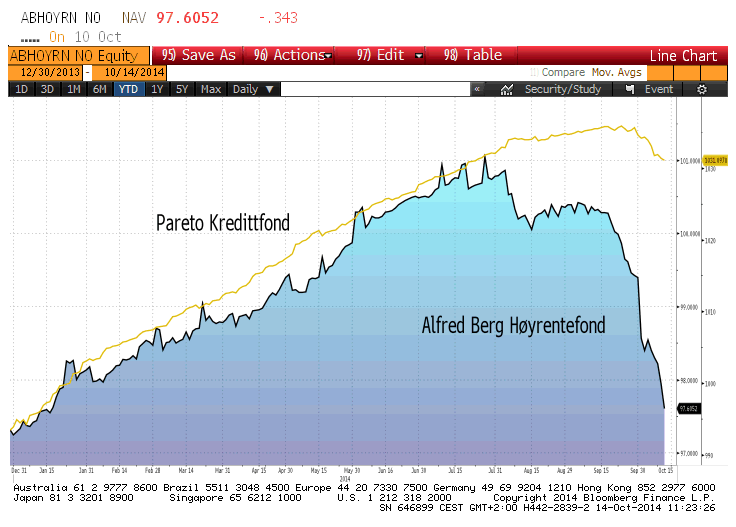This screenshot has width=736, height=527.
Task: Click the yellow price tag on the right axis
Action: point(715,160)
